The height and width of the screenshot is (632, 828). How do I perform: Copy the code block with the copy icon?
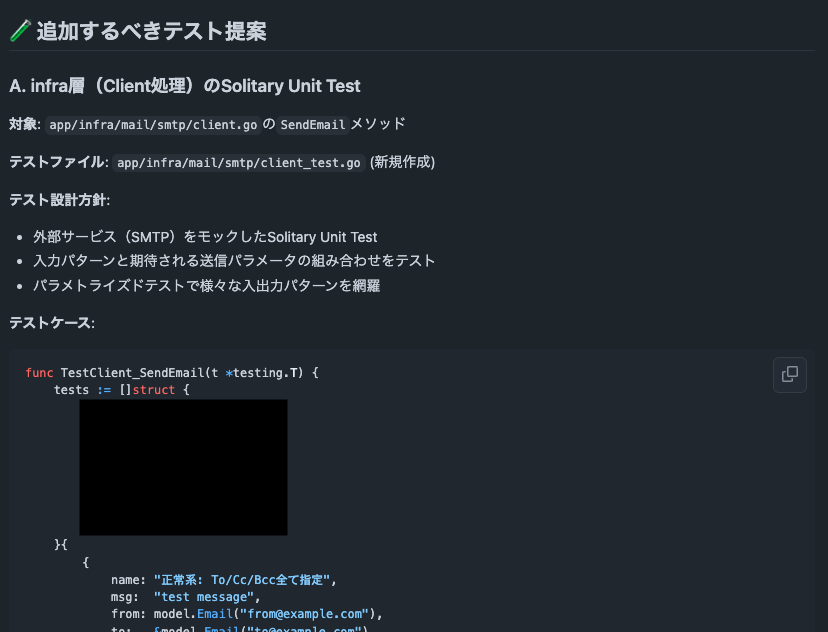tap(789, 374)
